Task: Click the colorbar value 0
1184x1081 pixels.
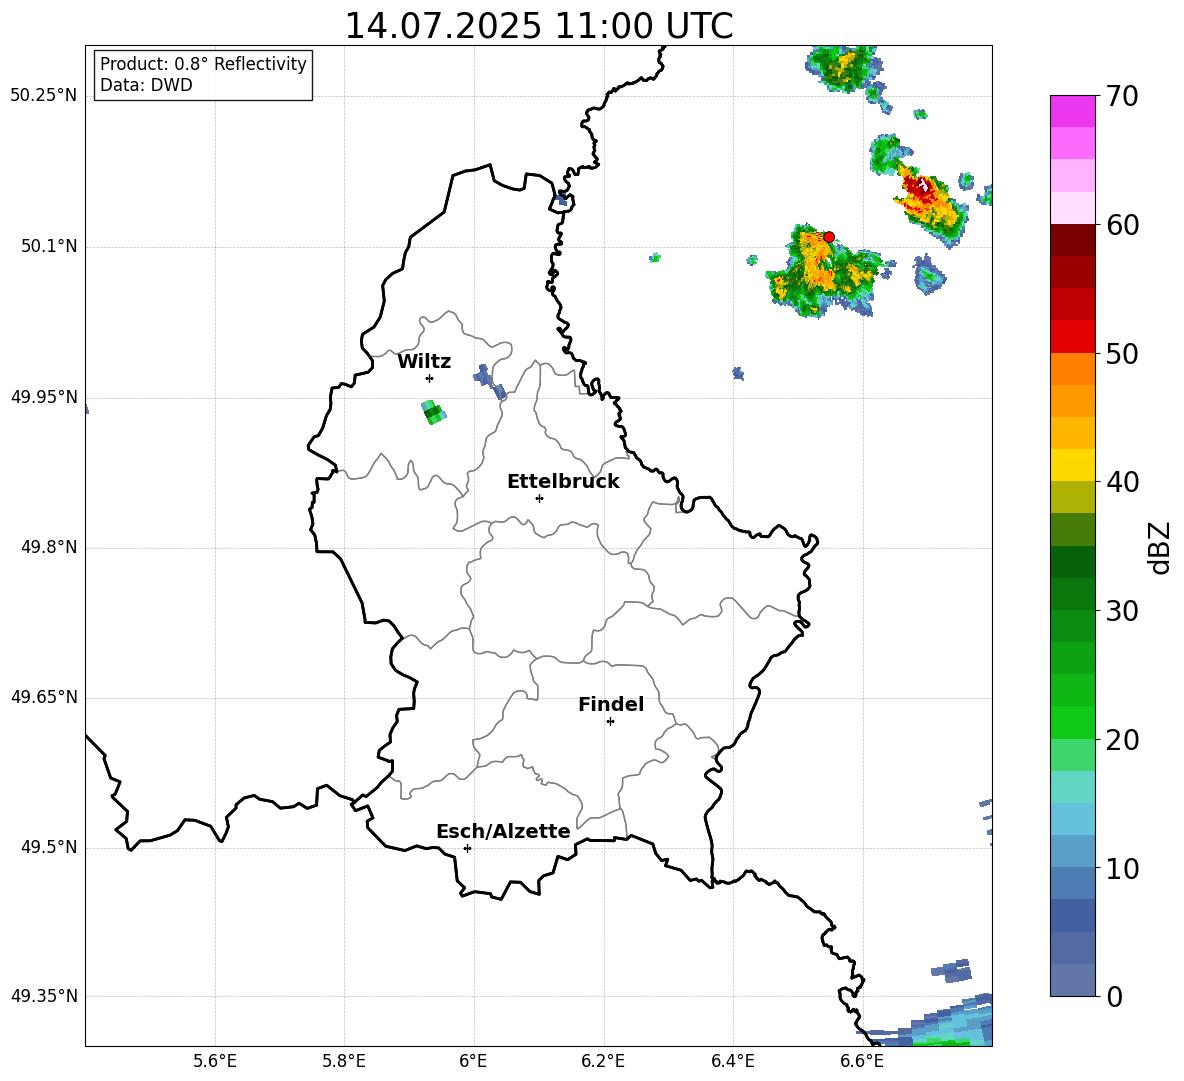Action: click(x=1114, y=996)
